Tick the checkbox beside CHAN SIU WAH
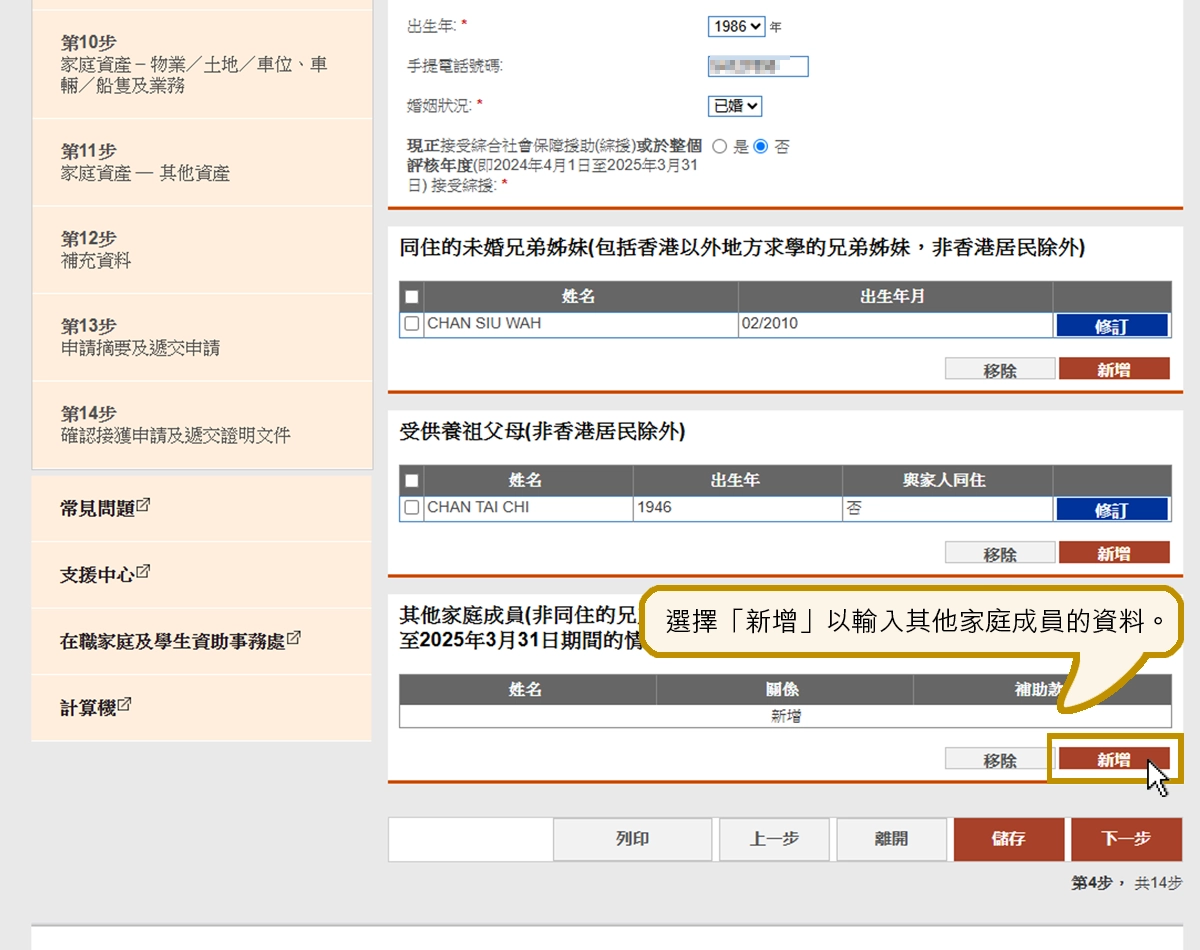Screen dimensions: 1200x950 [x=411, y=324]
